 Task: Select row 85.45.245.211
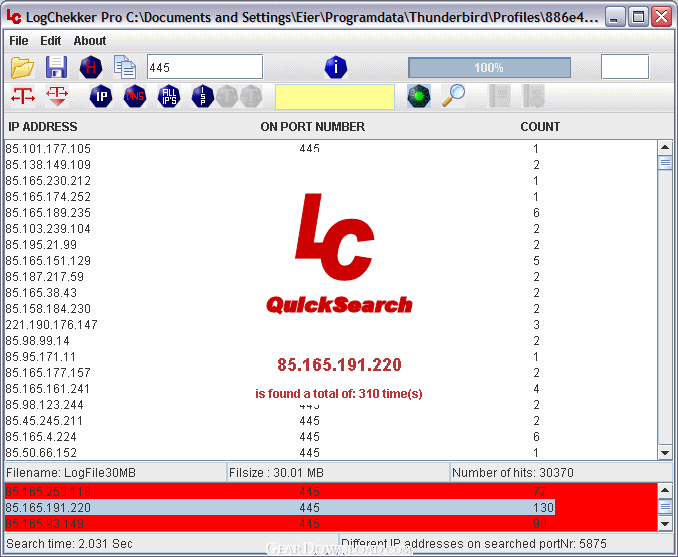click(x=331, y=421)
